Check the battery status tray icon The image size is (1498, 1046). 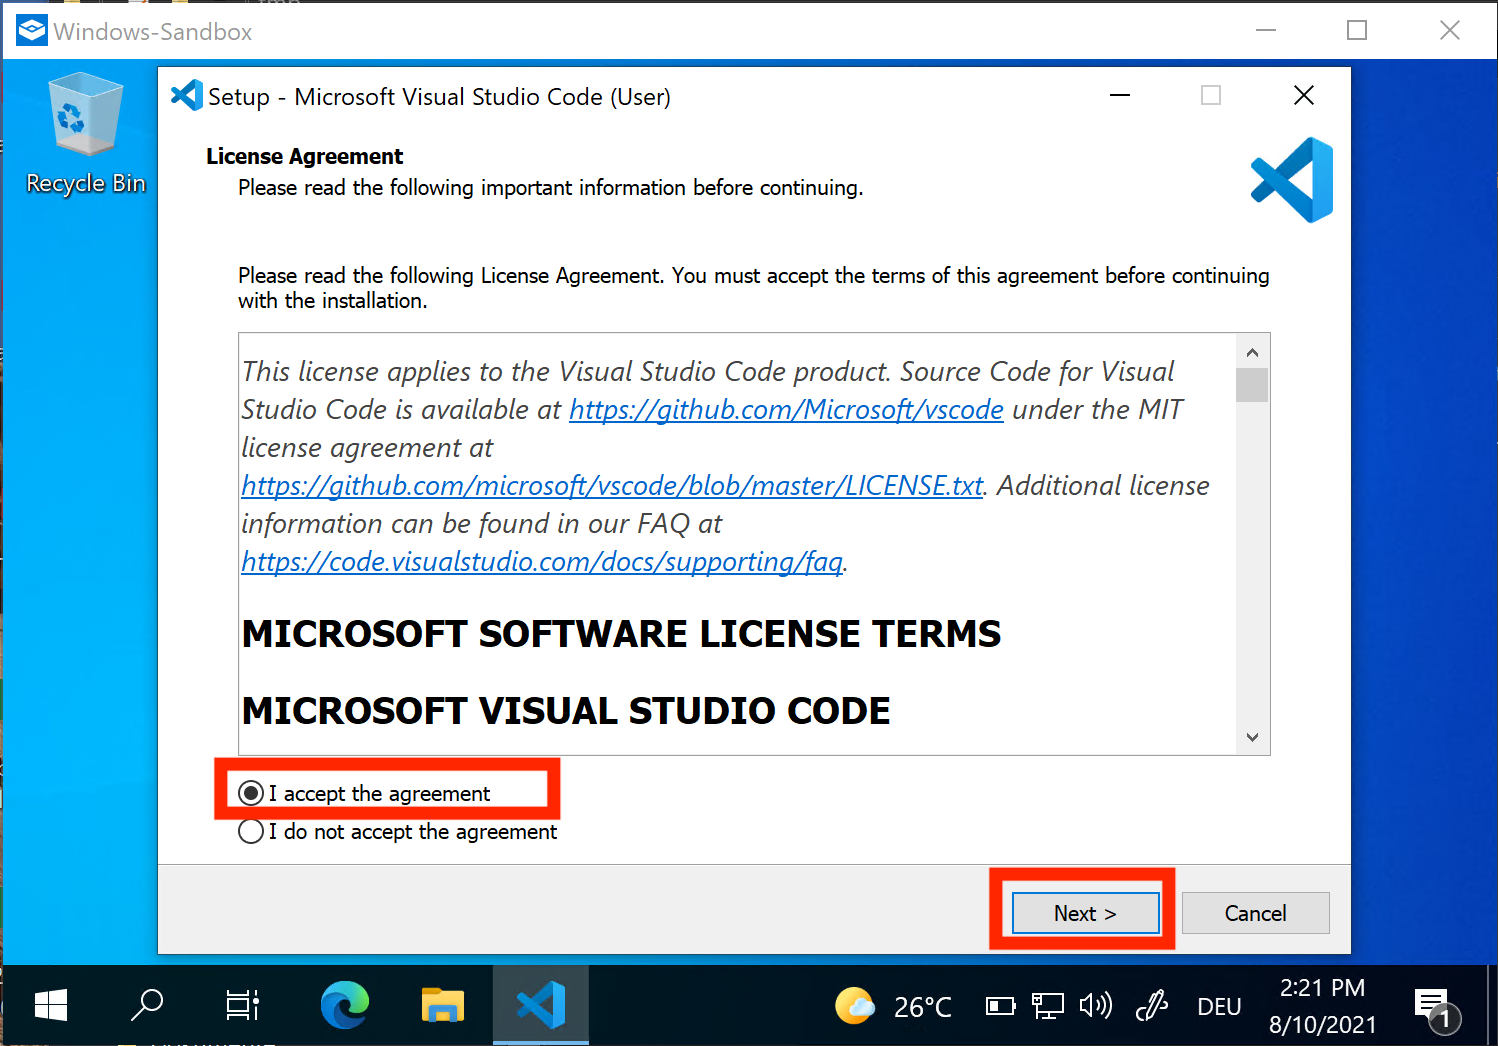point(1000,1006)
